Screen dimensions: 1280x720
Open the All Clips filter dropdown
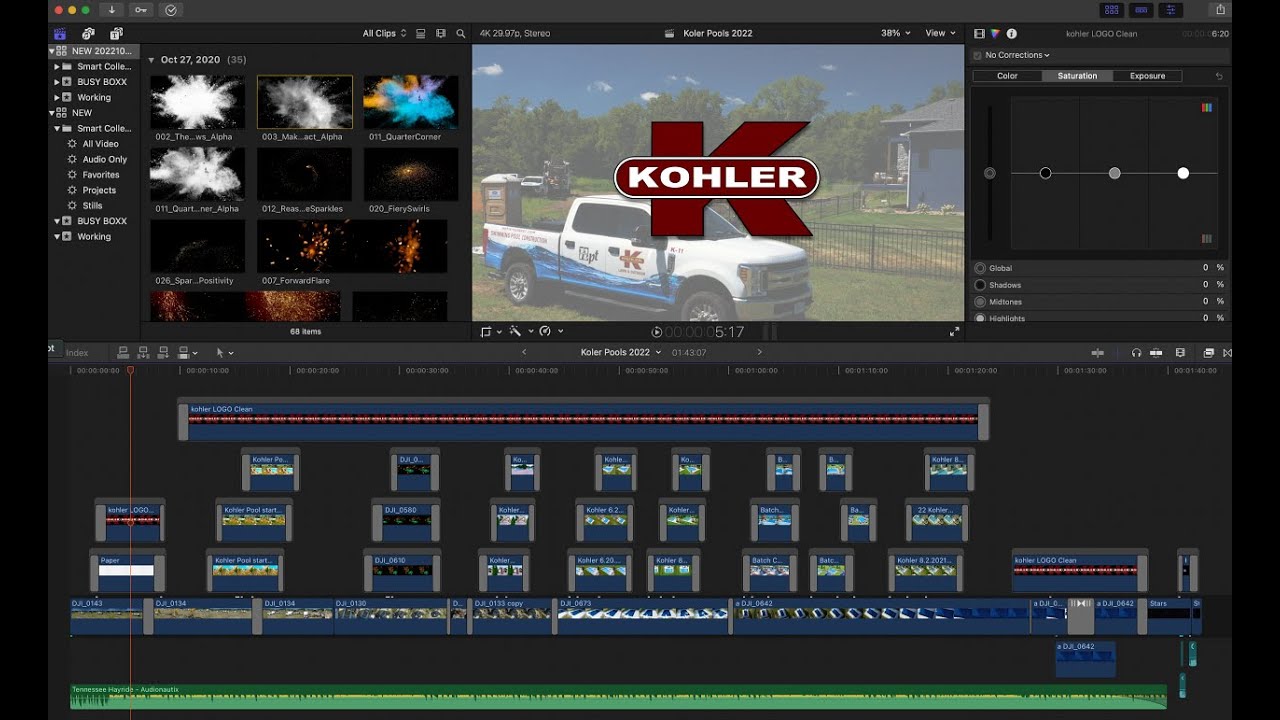pos(384,33)
